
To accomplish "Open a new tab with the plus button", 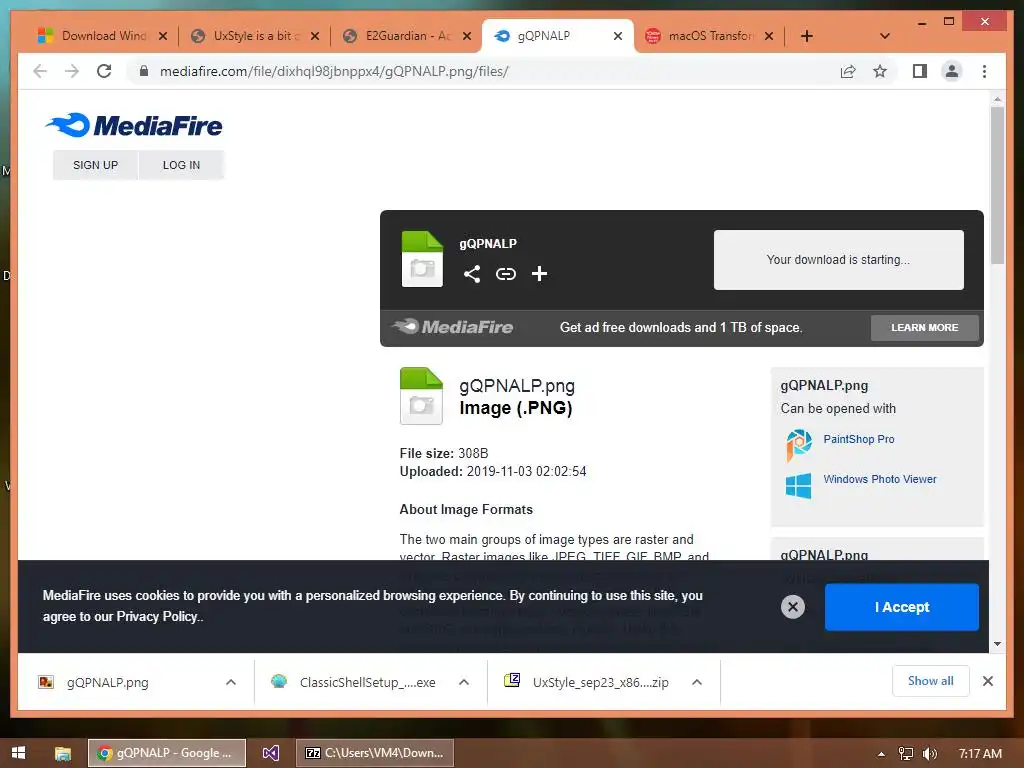I will pos(807,36).
